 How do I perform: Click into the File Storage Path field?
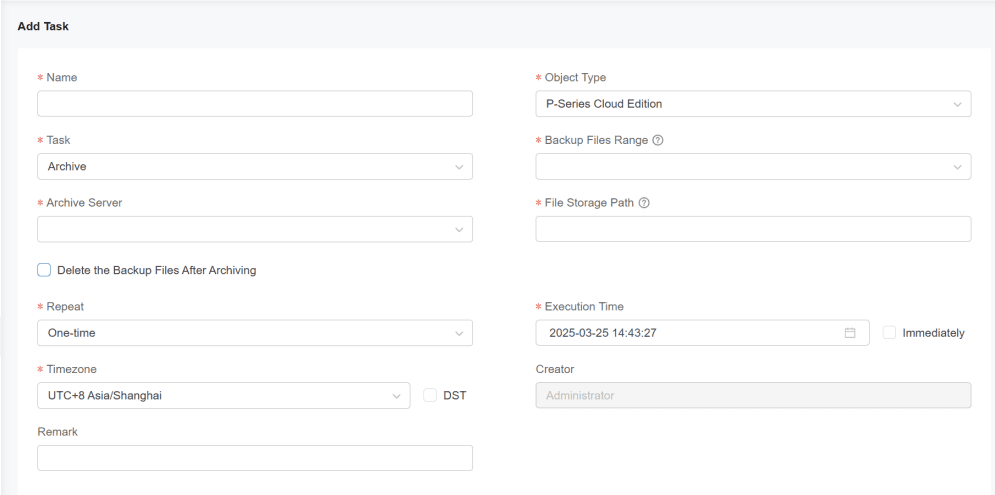coord(753,229)
